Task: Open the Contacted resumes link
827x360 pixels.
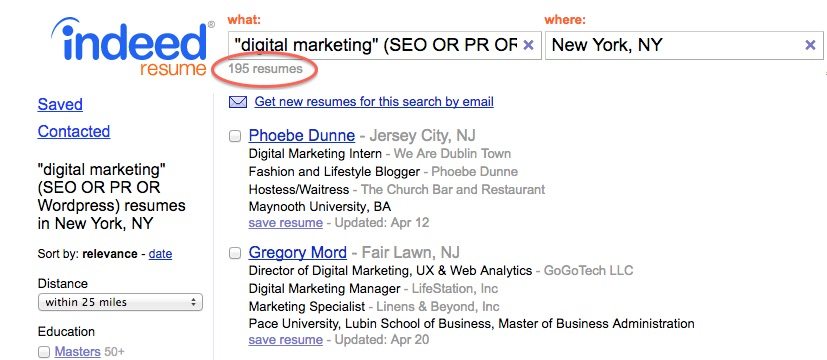Action: 74,131
